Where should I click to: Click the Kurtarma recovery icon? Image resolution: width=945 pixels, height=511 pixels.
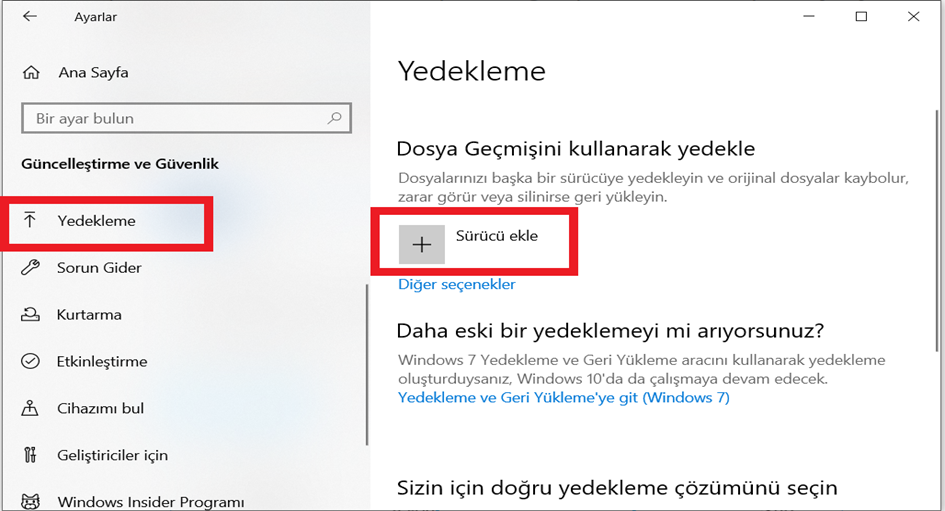point(30,314)
